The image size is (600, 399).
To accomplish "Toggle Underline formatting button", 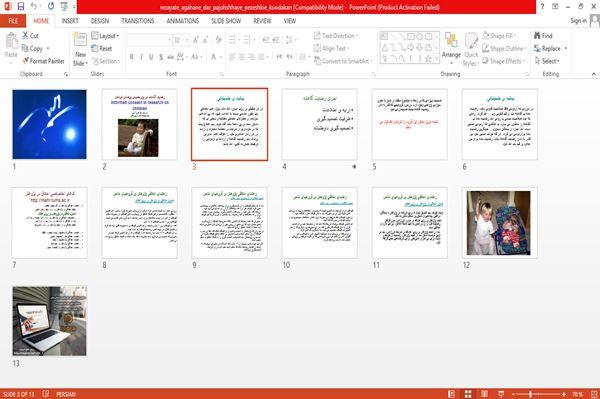I will click(x=151, y=57).
